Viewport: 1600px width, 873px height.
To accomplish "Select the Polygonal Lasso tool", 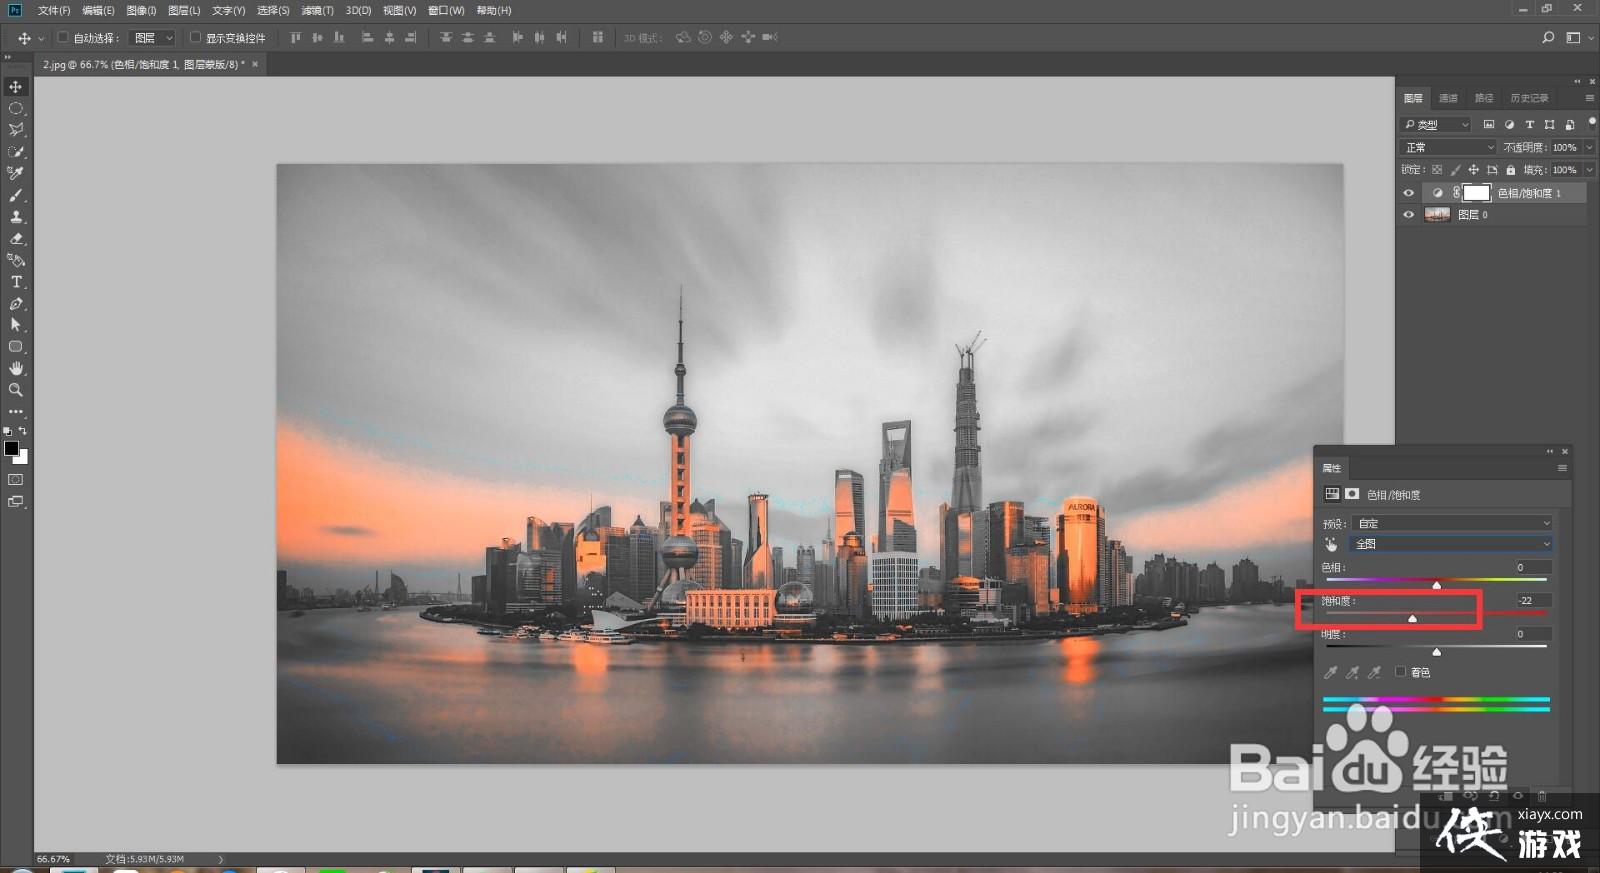I will pyautogui.click(x=16, y=130).
